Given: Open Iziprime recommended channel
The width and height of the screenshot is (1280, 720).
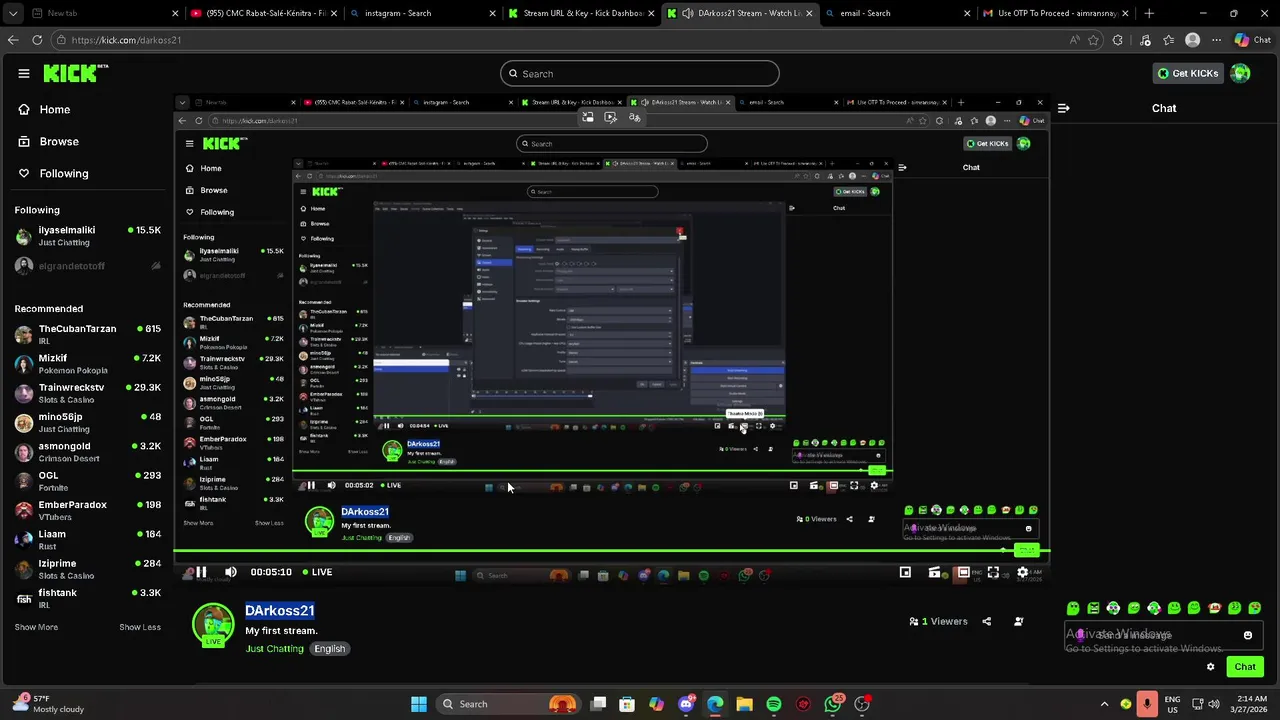Looking at the screenshot, I should (x=88, y=569).
